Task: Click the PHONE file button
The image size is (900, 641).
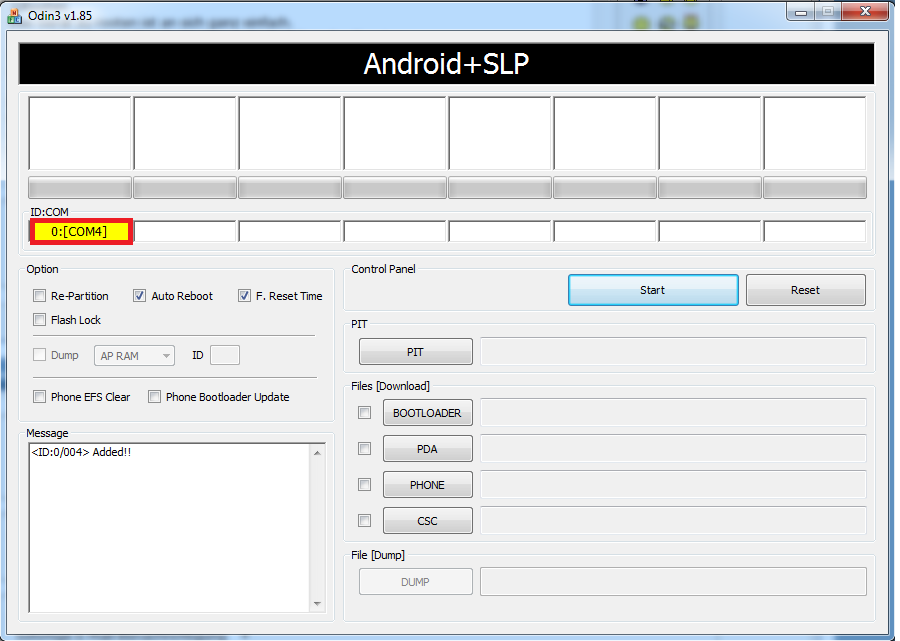Action: point(428,485)
